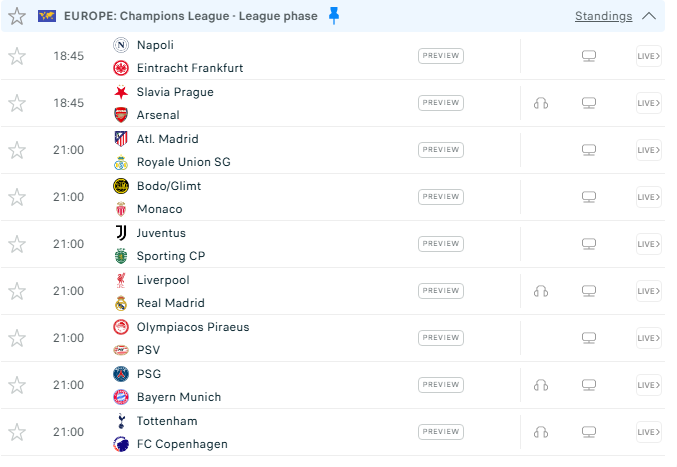Click TV icon for Napoli vs Eintracht Frankfurt
This screenshot has height=467, width=677.
[589, 56]
